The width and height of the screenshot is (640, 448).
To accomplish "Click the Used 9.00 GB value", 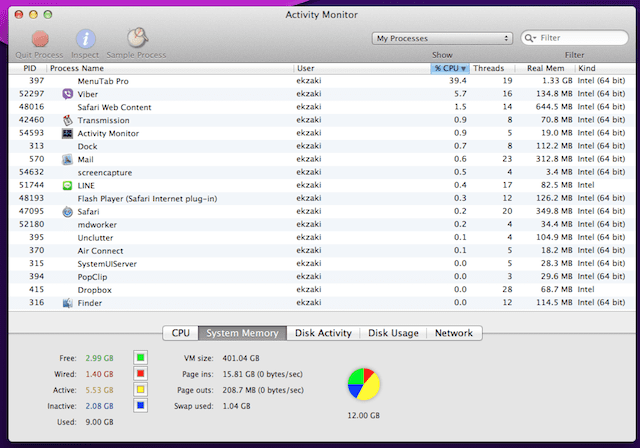I will 99,422.
